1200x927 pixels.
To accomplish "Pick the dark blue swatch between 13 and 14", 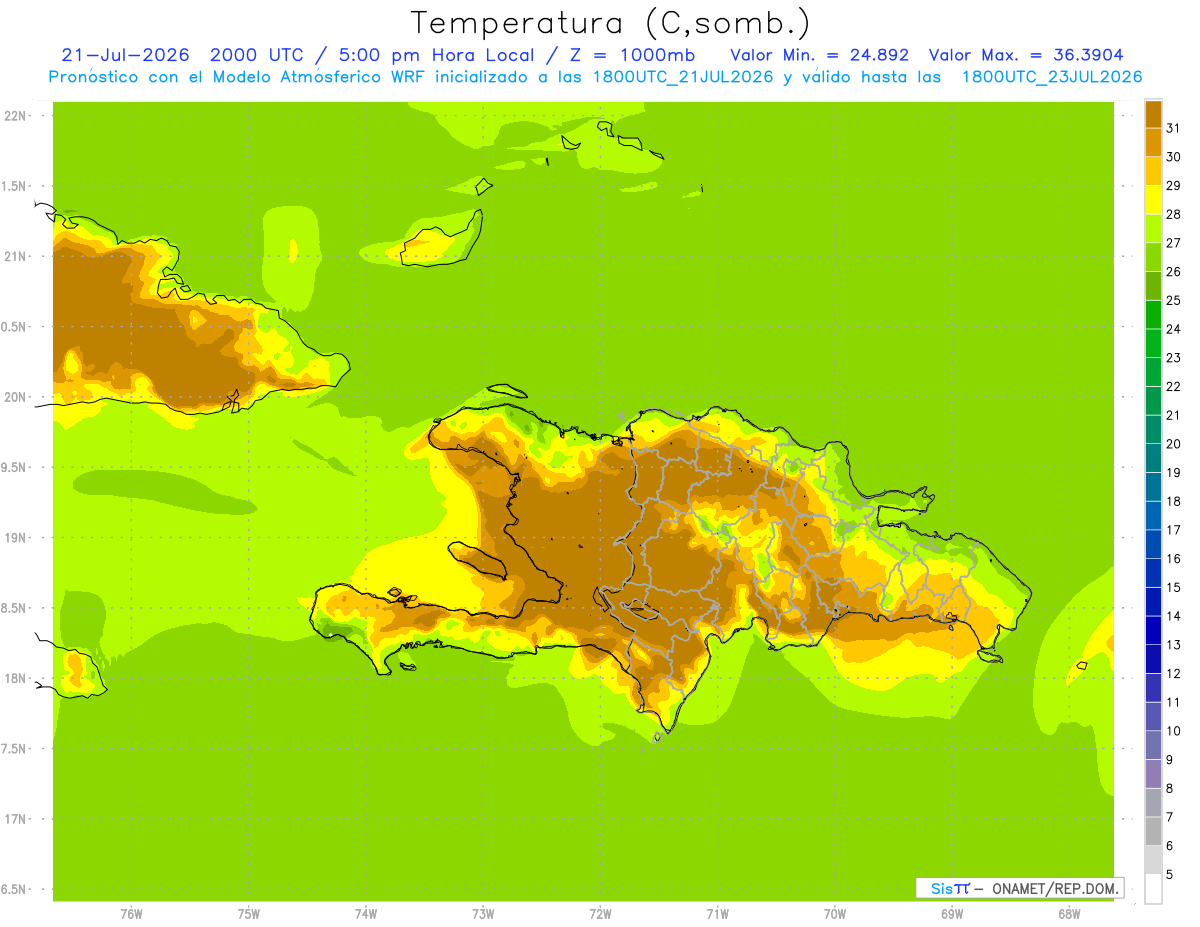I will (x=1153, y=630).
